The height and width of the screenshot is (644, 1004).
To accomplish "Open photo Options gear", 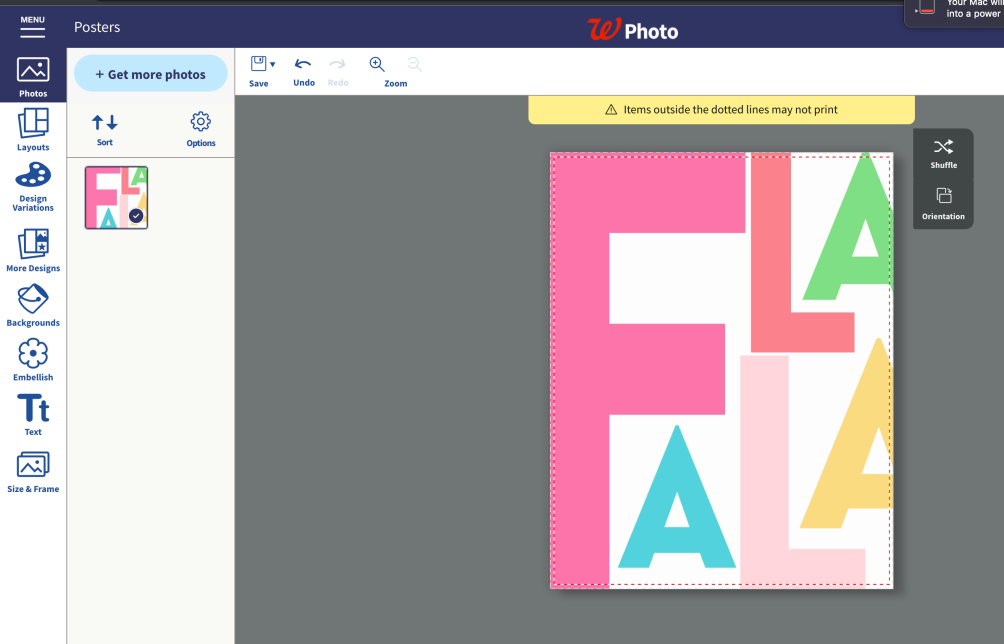I will [200, 129].
